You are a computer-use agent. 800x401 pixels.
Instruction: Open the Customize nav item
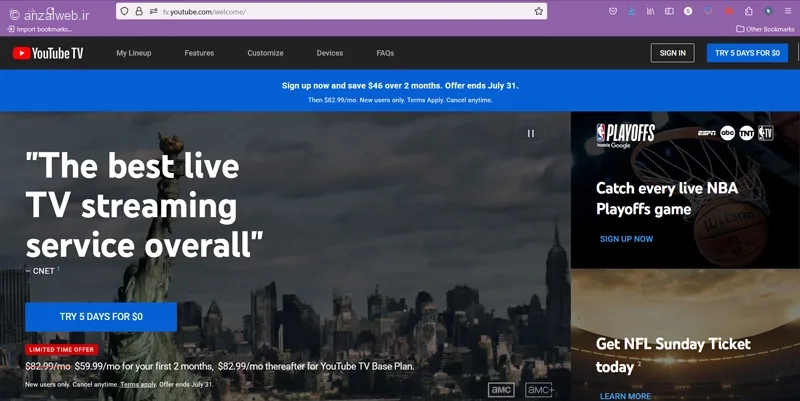tap(265, 53)
